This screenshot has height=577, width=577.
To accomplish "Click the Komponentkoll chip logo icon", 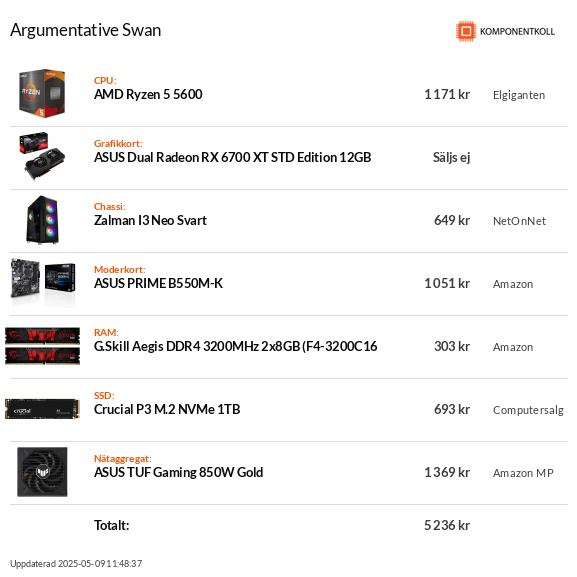I will click(x=466, y=31).
